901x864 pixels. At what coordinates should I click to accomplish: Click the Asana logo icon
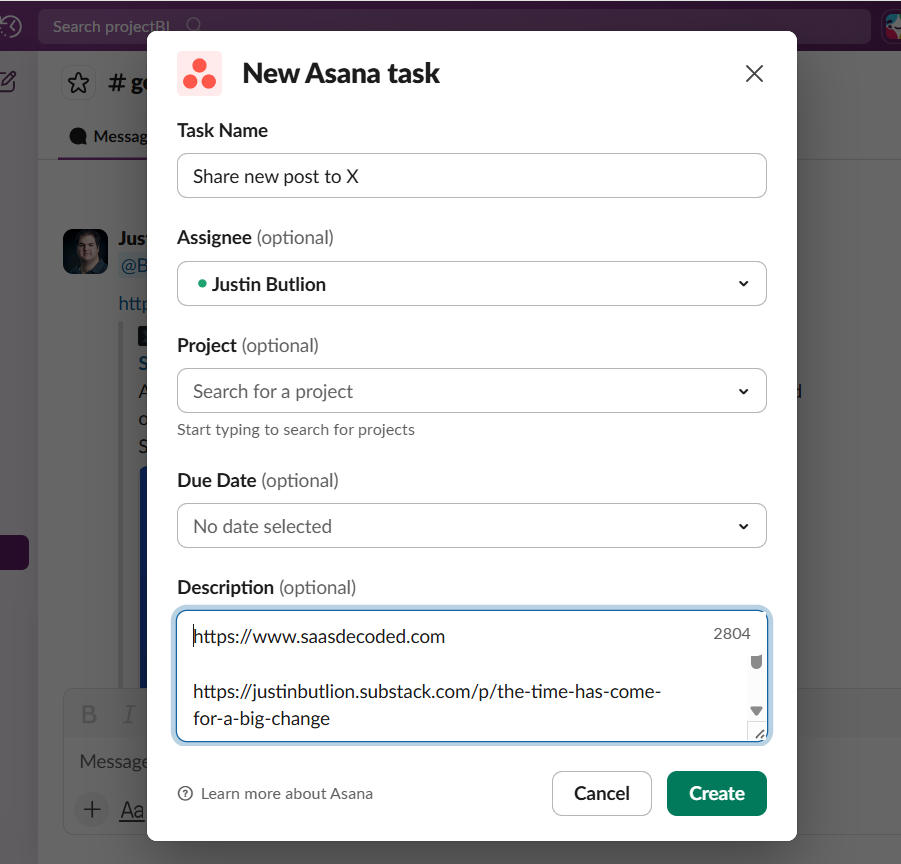[199, 74]
